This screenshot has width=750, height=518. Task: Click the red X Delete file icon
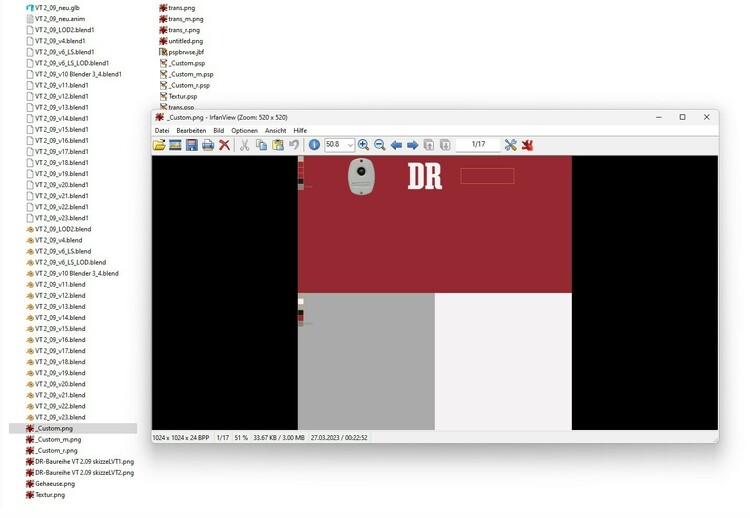tap(224, 145)
